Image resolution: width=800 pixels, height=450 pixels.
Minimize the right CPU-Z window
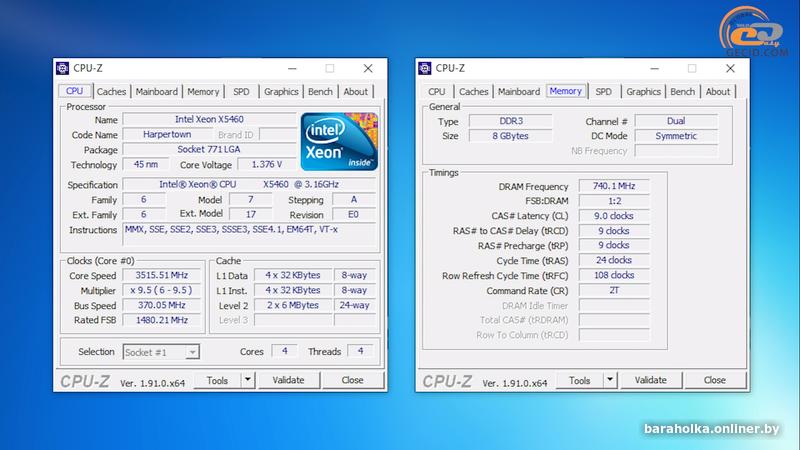655,68
